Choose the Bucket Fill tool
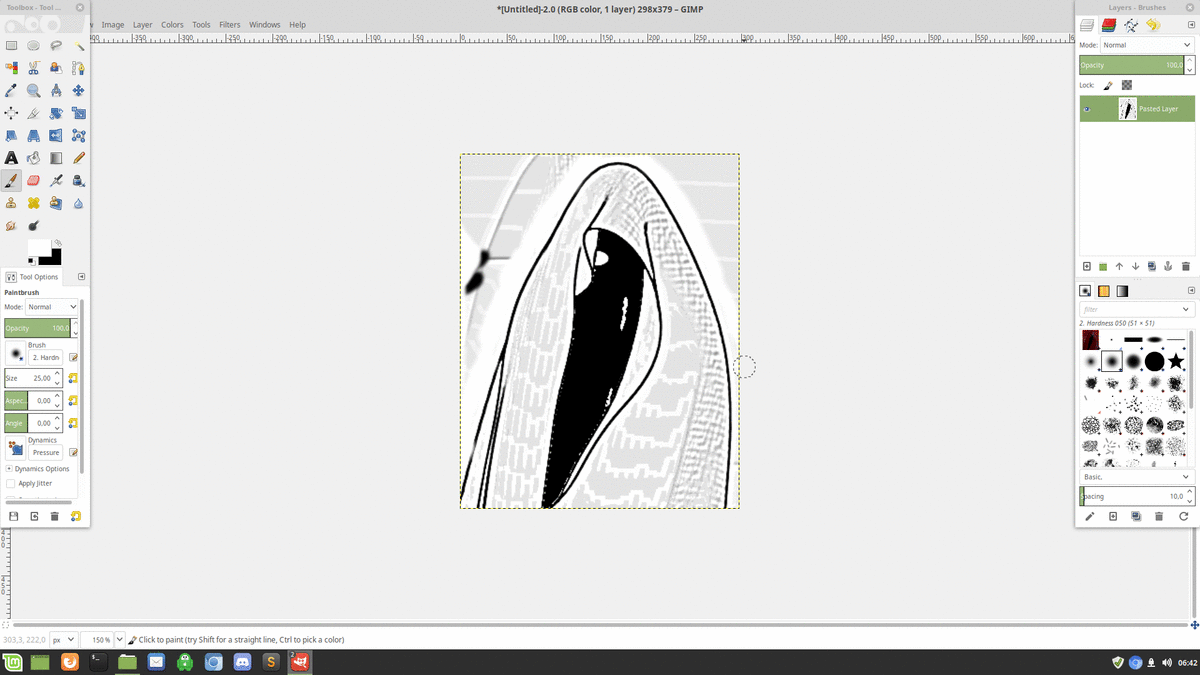This screenshot has height=675, width=1200. (34, 158)
